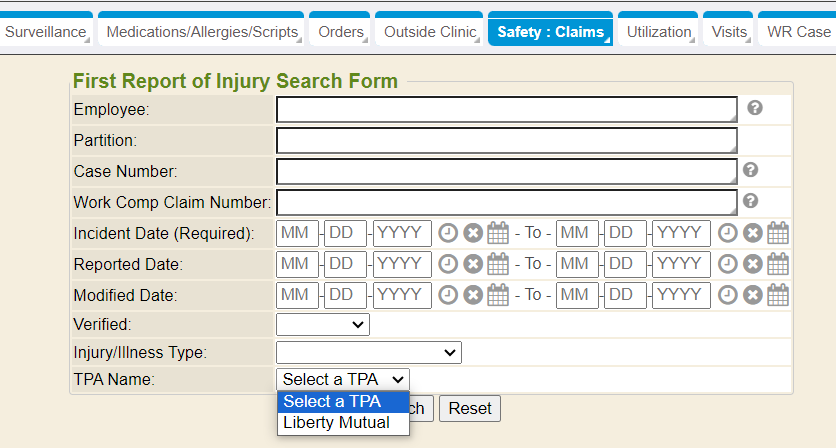Open calendar picker for Reported Date end
The width and height of the screenshot is (836, 448).
pyautogui.click(x=778, y=265)
